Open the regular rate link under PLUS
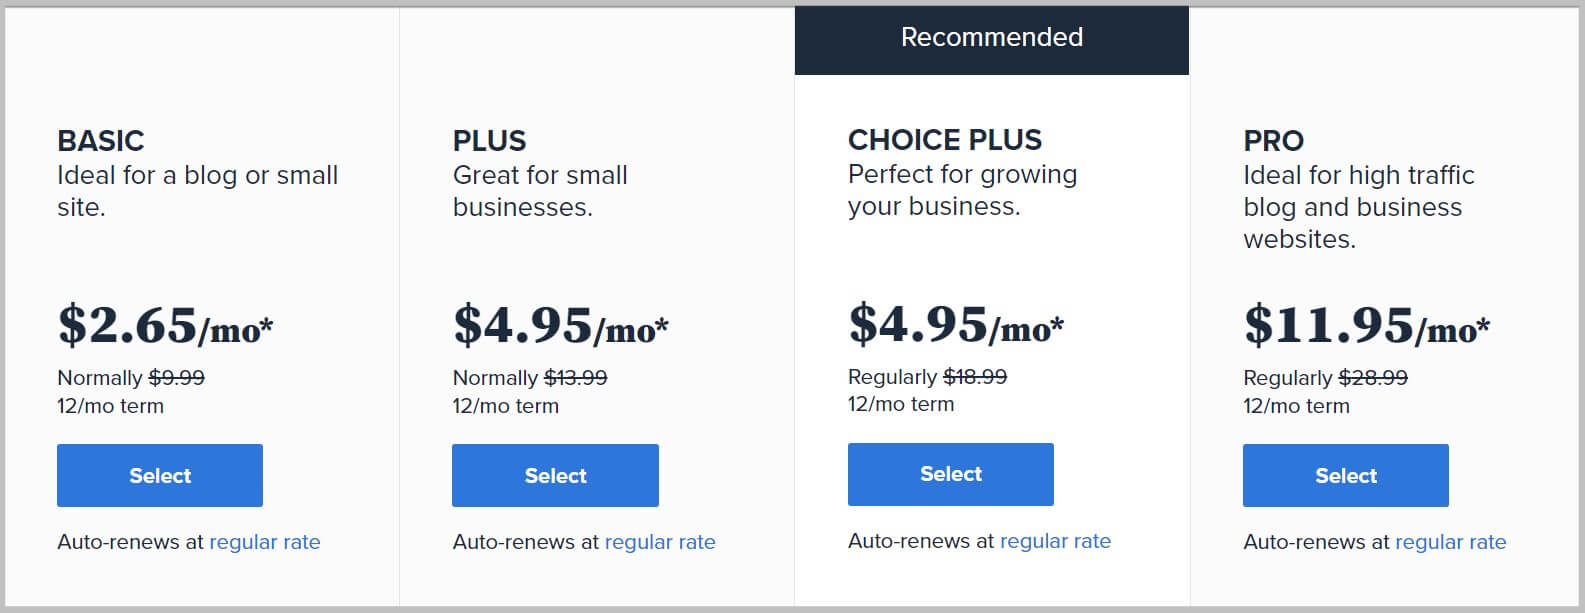This screenshot has height=613, width=1585. tap(660, 541)
